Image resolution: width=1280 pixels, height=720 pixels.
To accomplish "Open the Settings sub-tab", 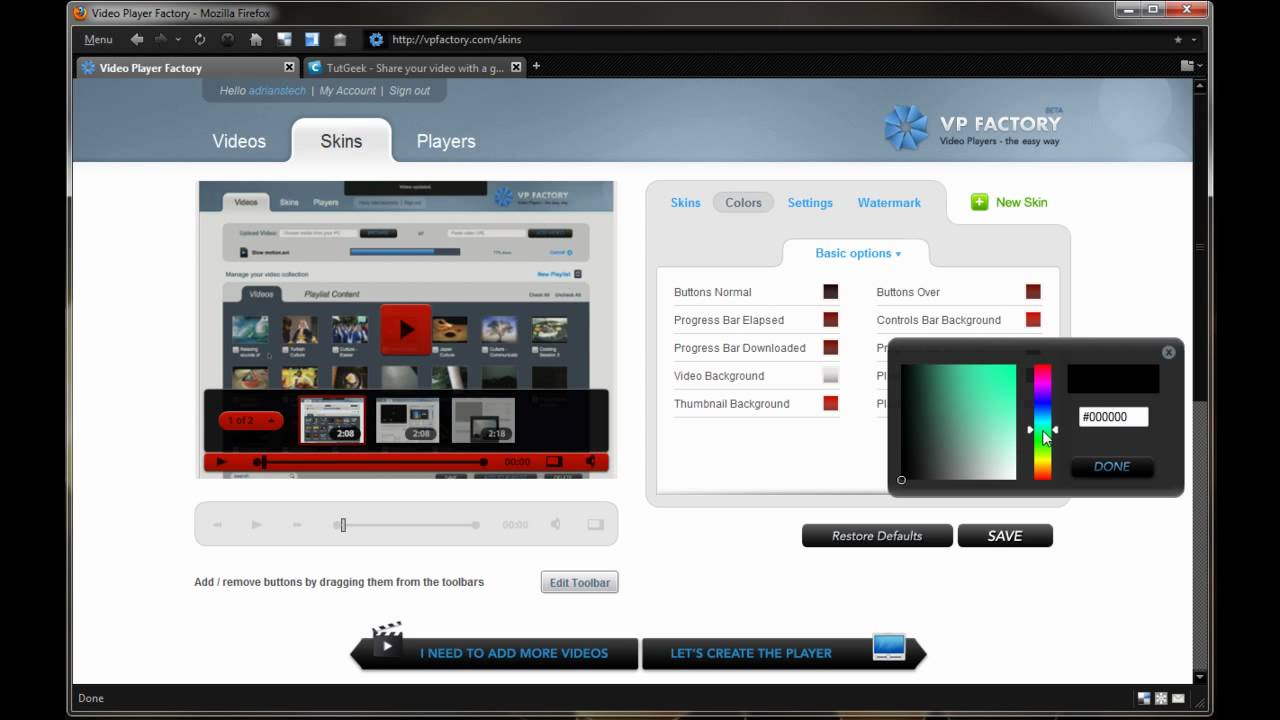I will 810,202.
